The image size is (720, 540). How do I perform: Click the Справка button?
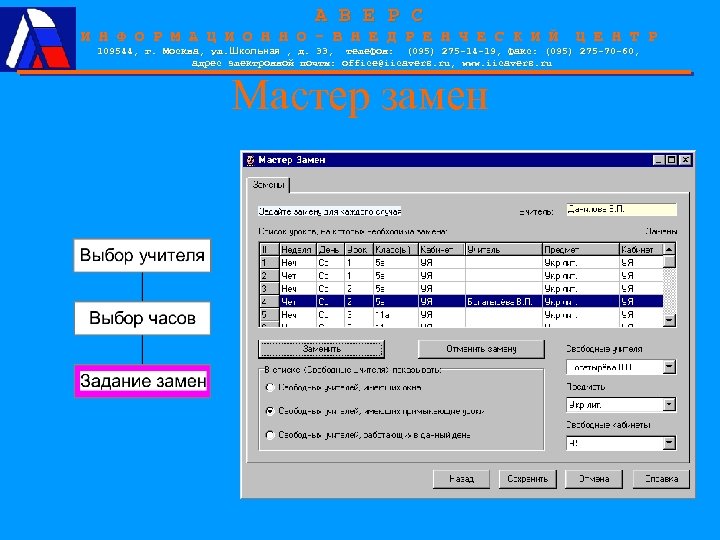[x=661, y=479]
